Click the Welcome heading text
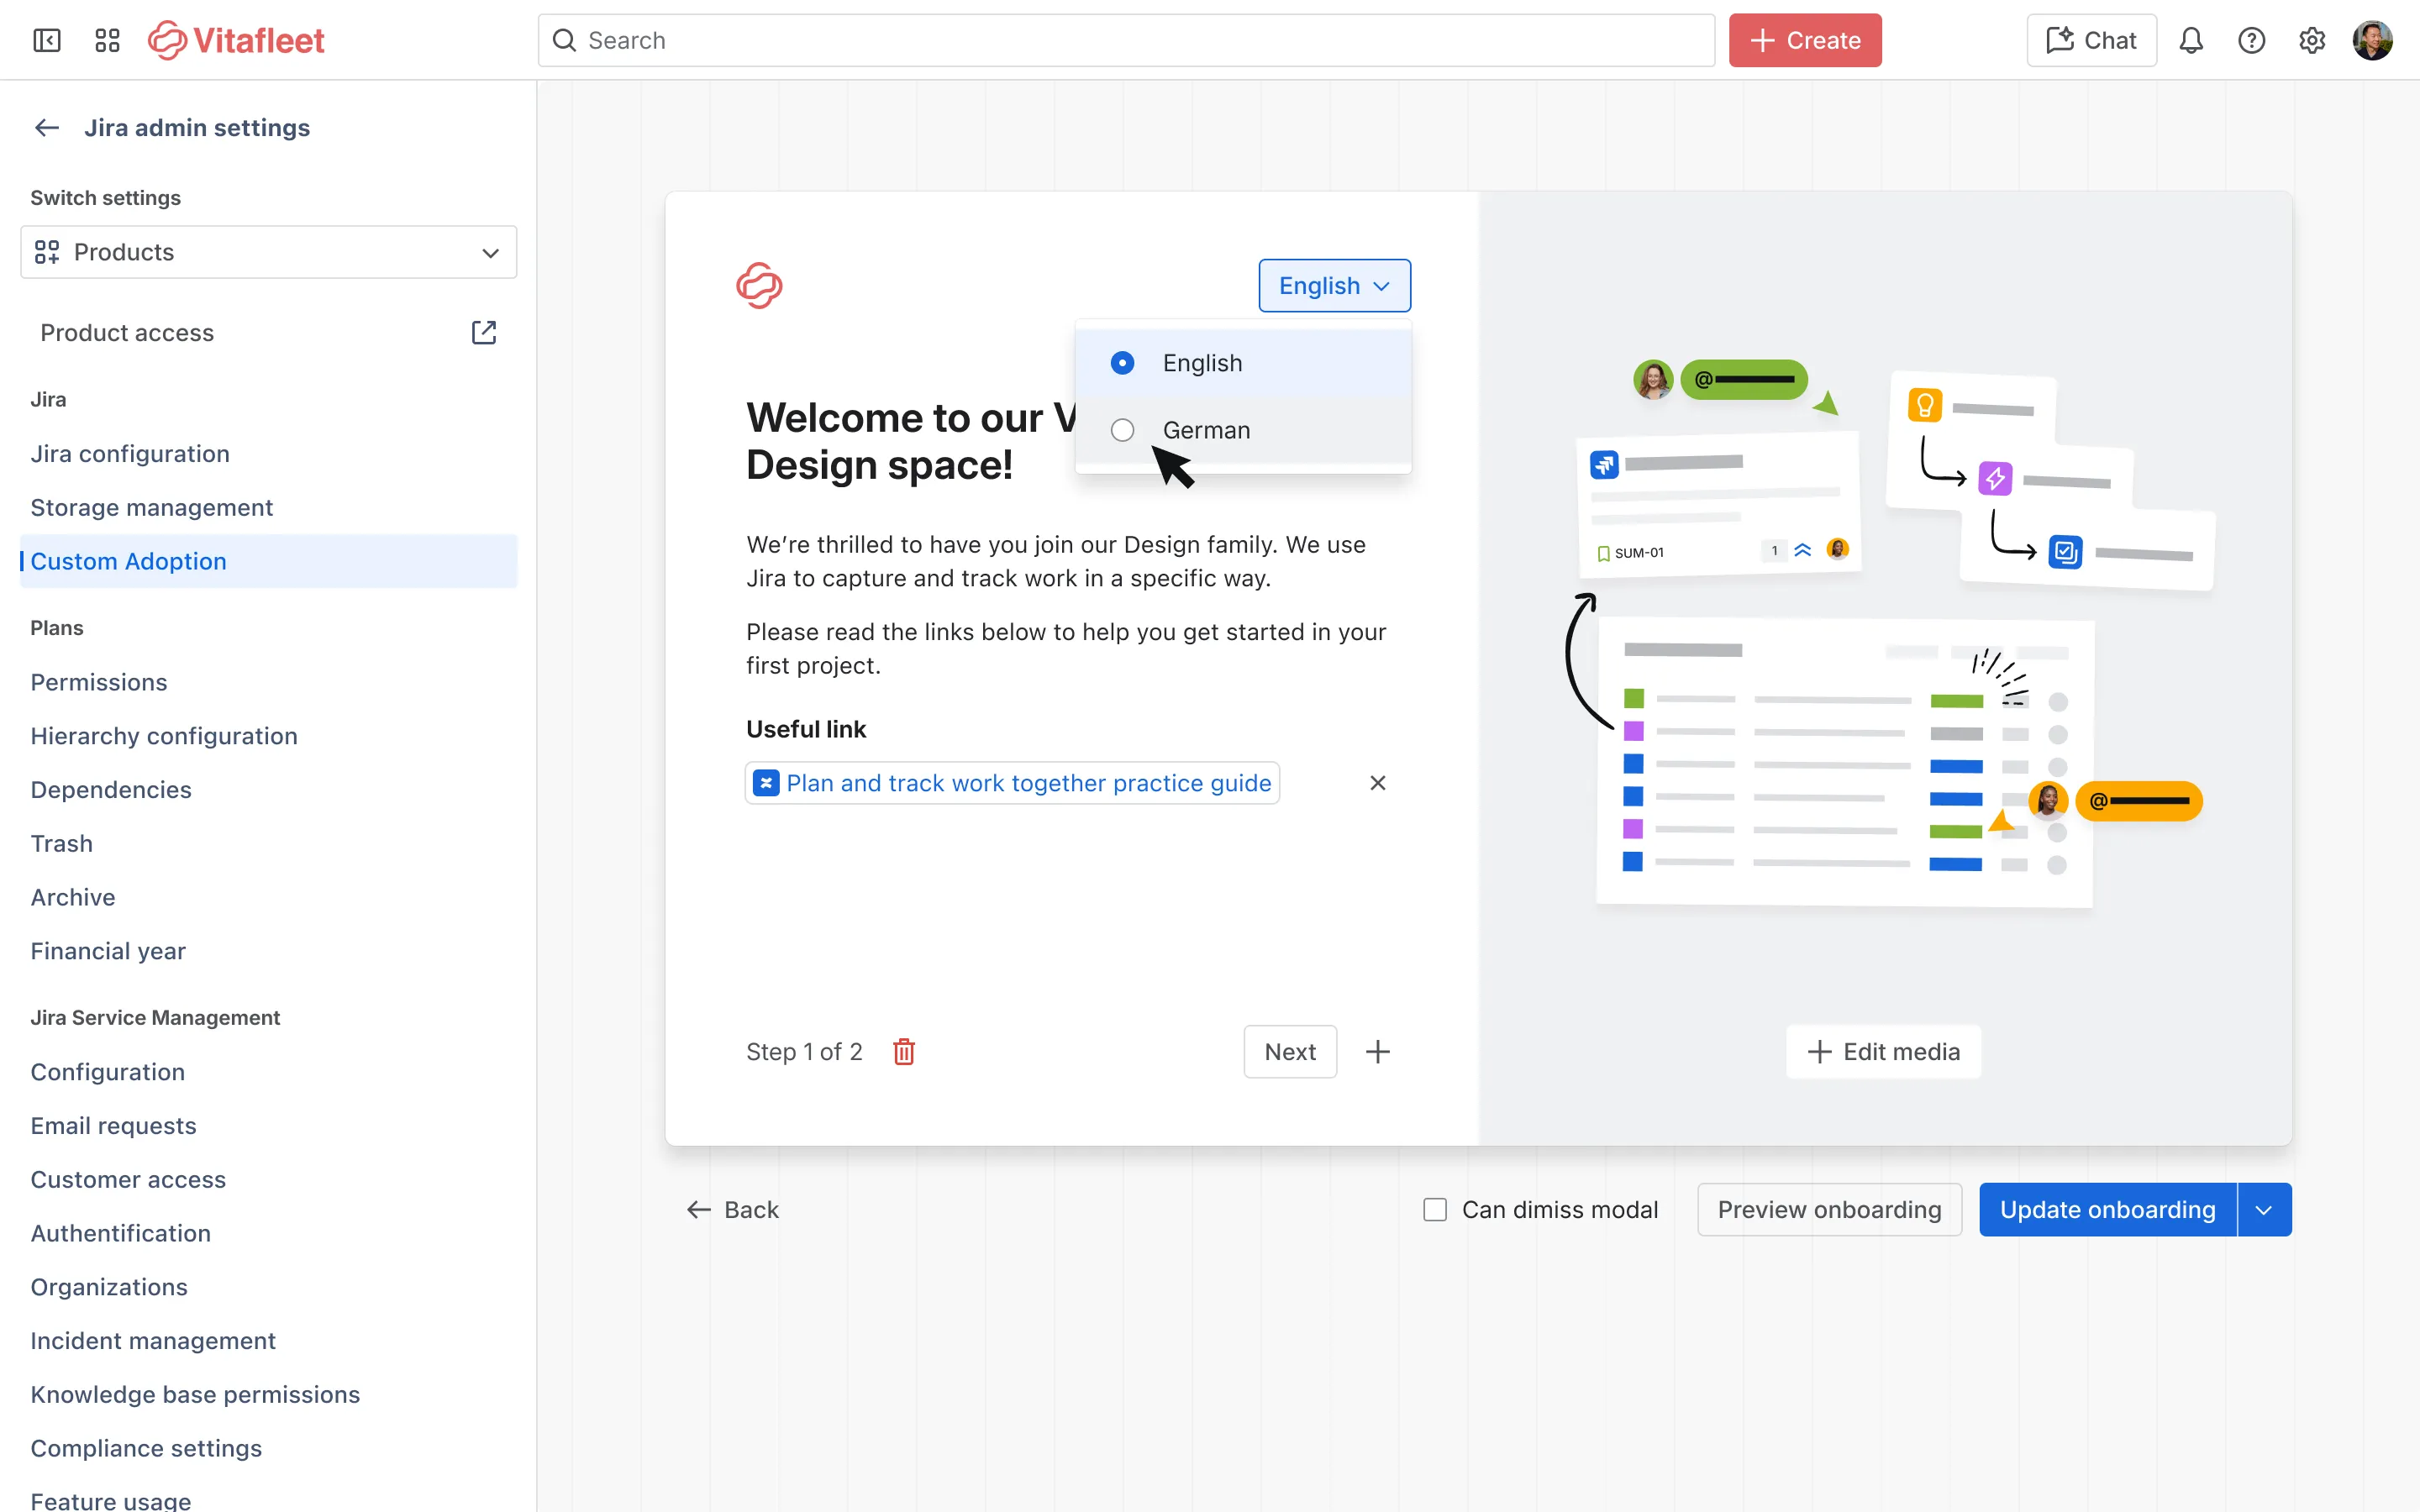The image size is (2420, 1512). click(910, 441)
